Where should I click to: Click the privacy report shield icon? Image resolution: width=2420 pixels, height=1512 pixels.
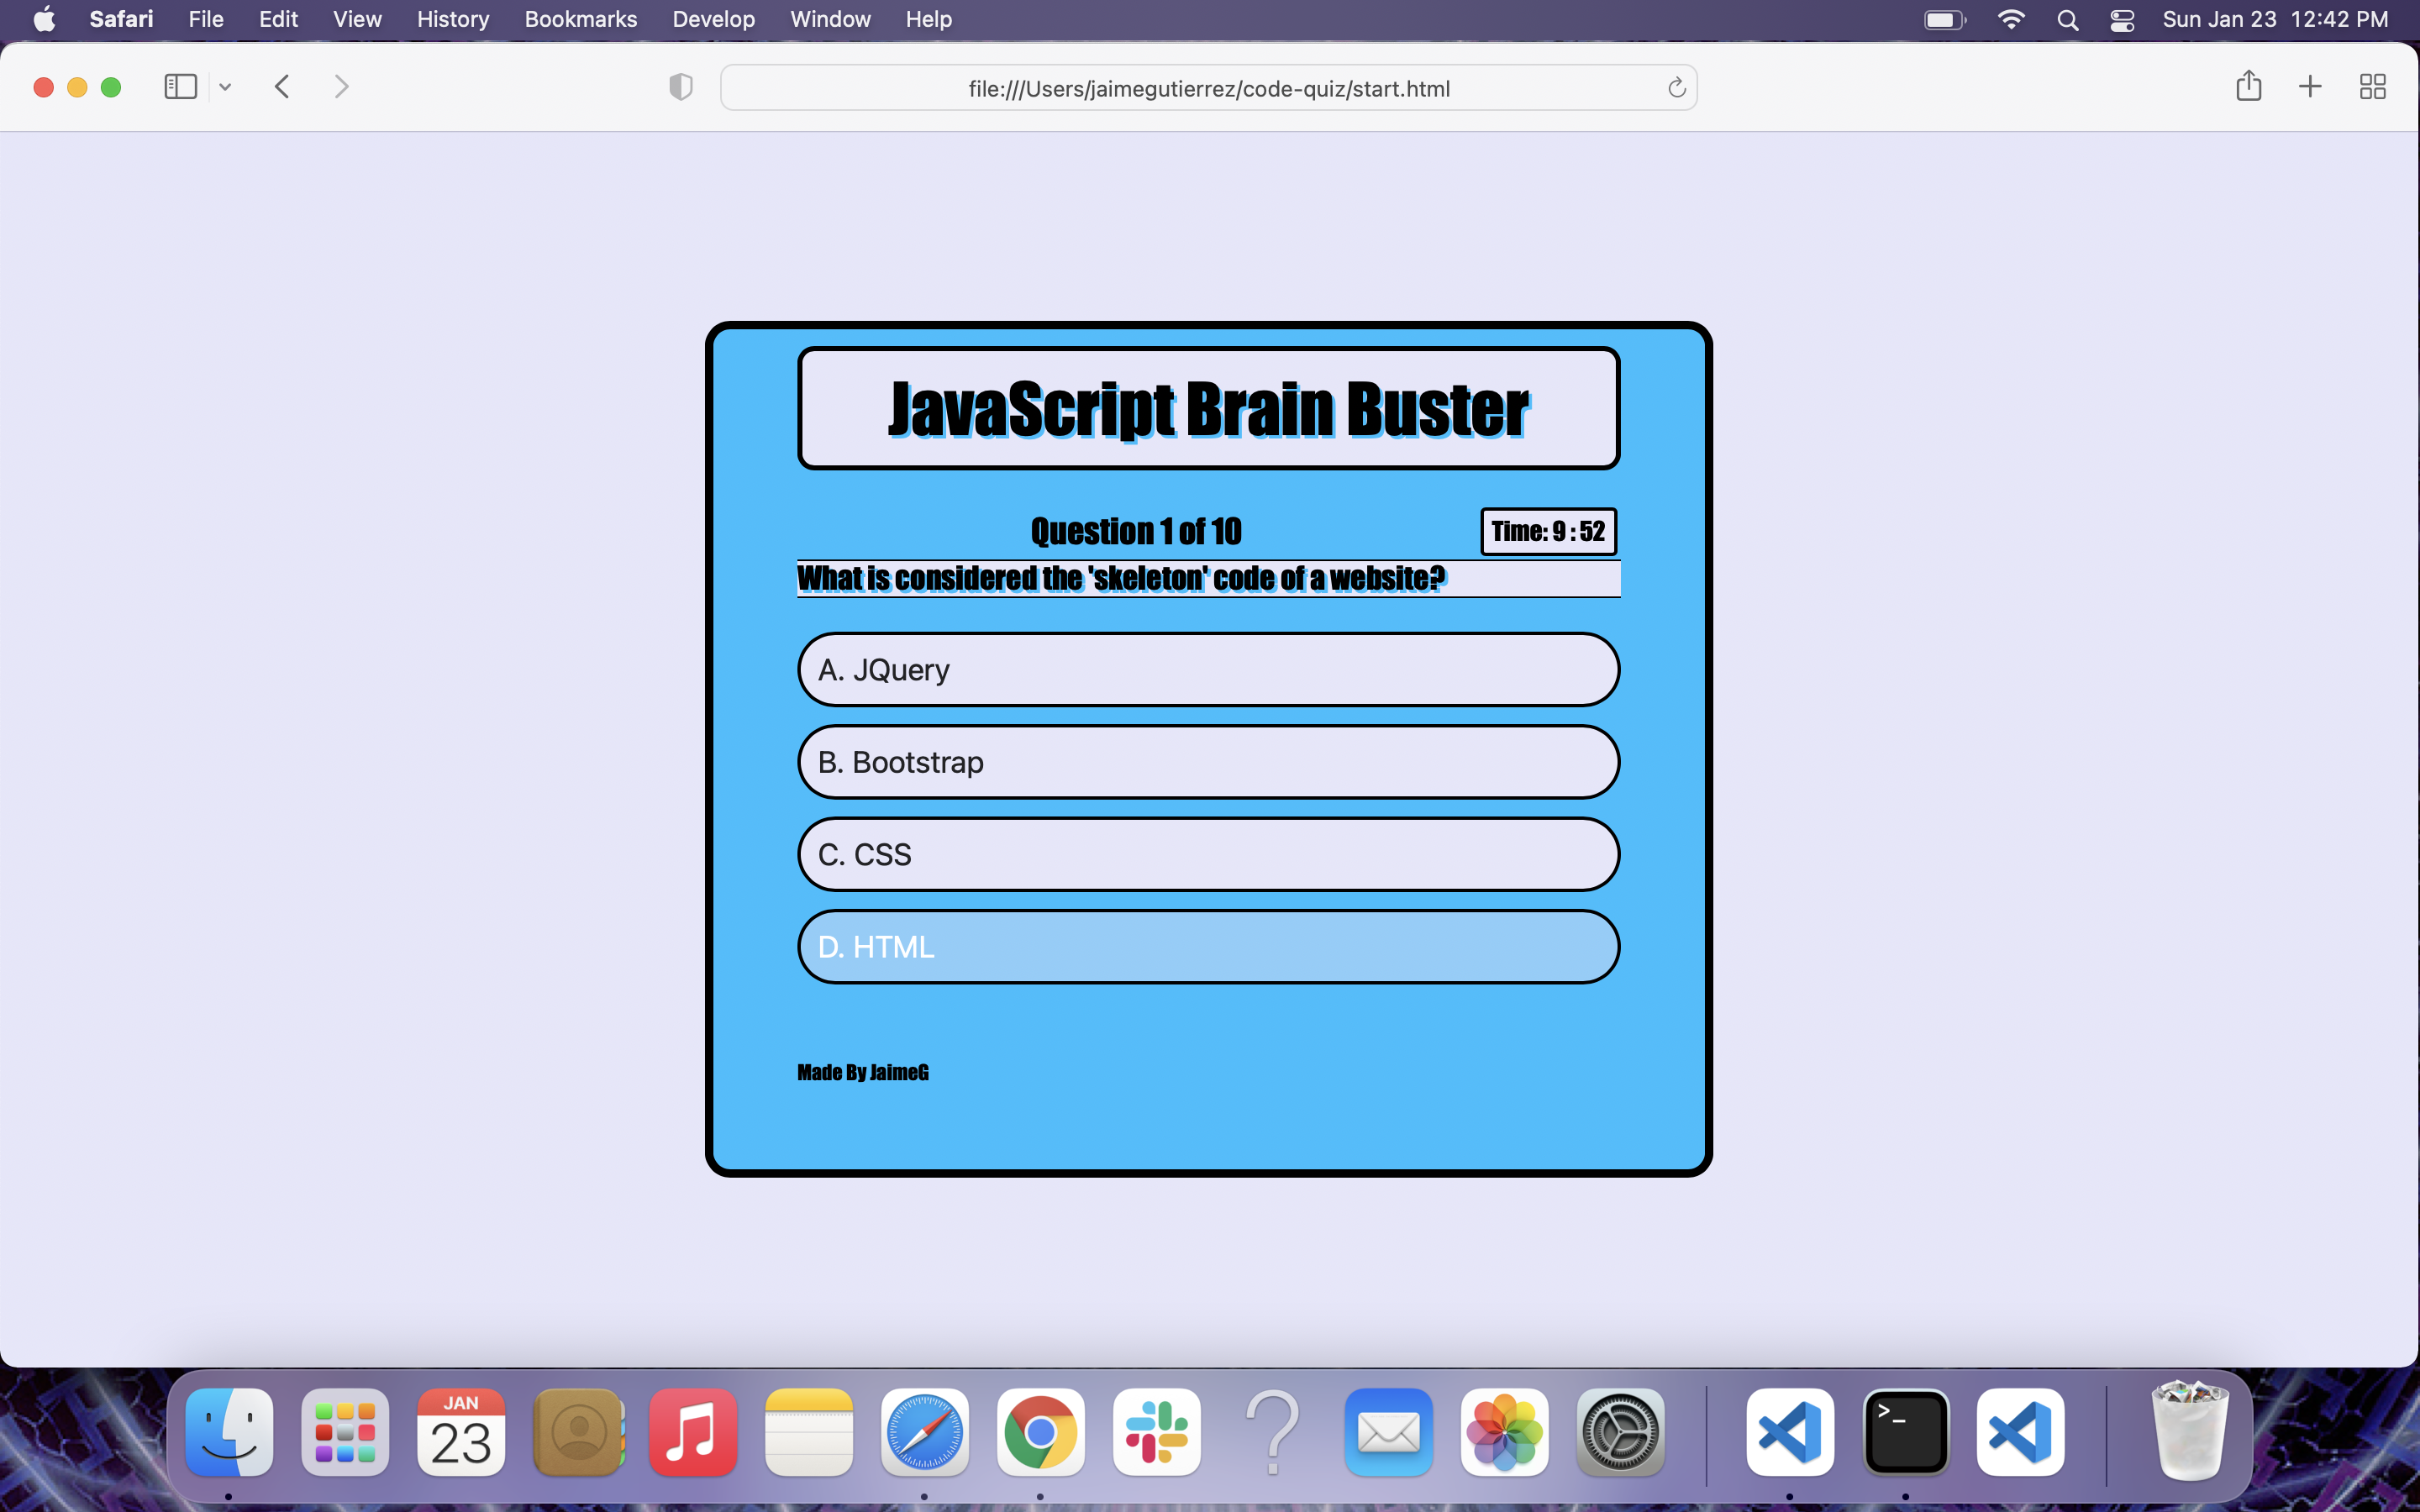(680, 87)
